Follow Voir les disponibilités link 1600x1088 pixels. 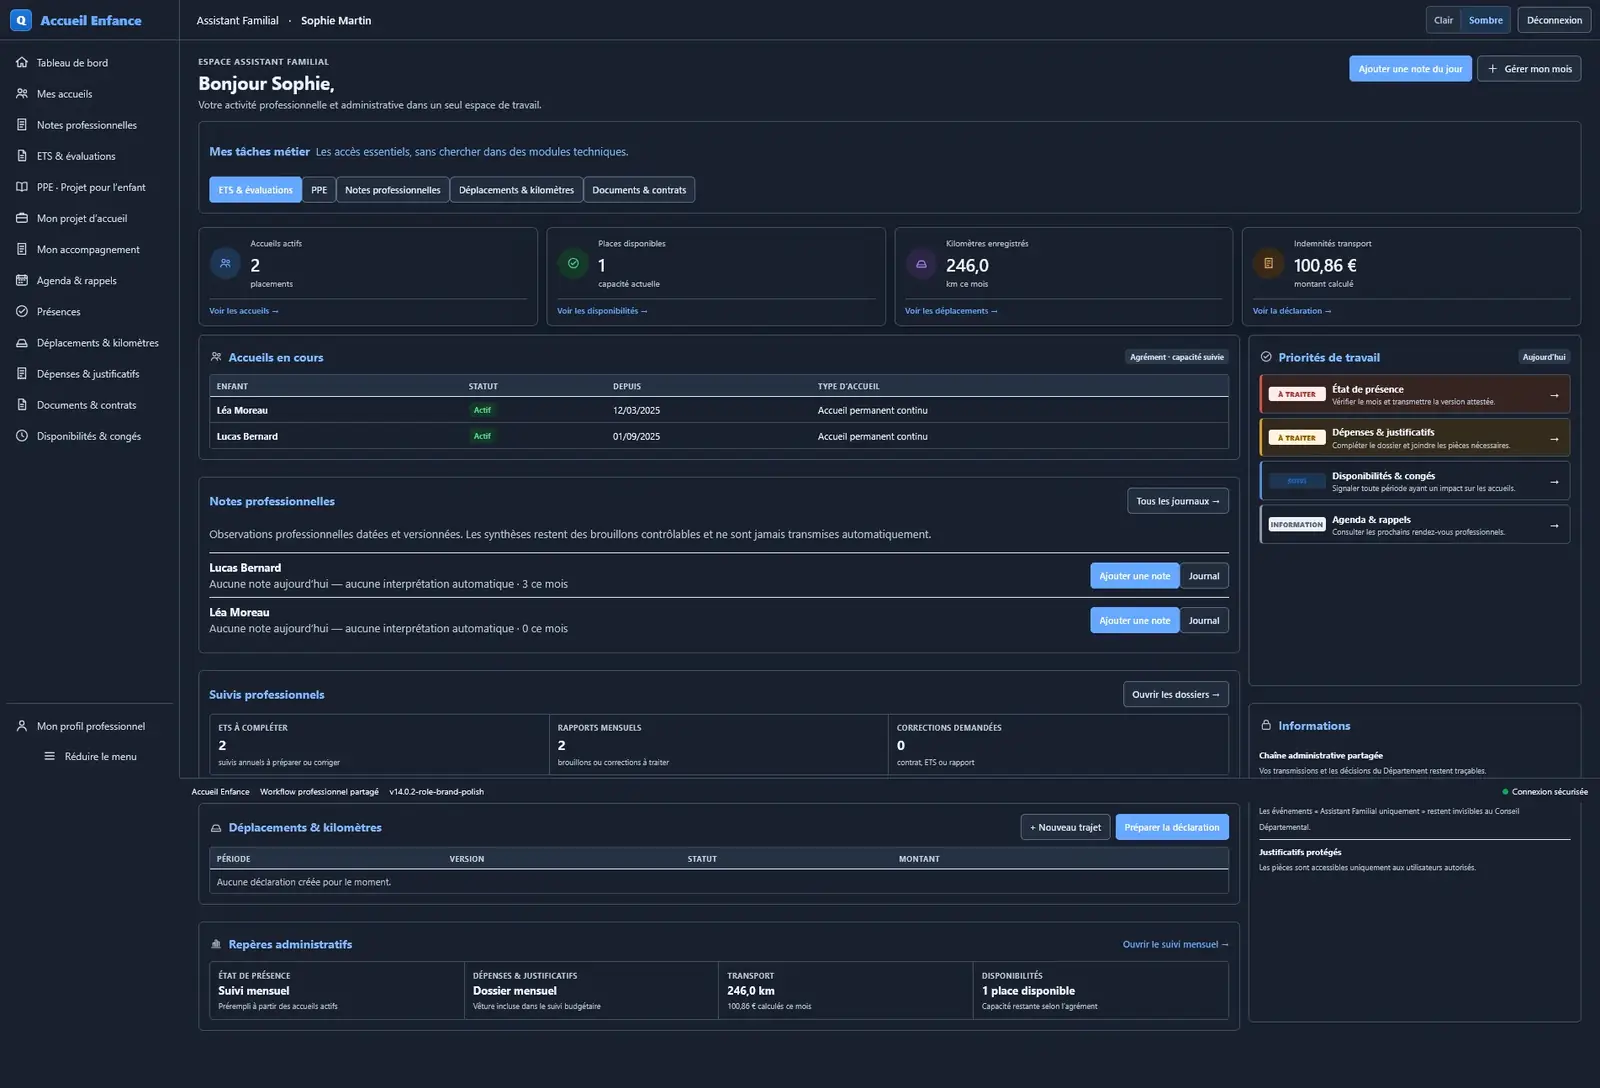click(x=602, y=311)
